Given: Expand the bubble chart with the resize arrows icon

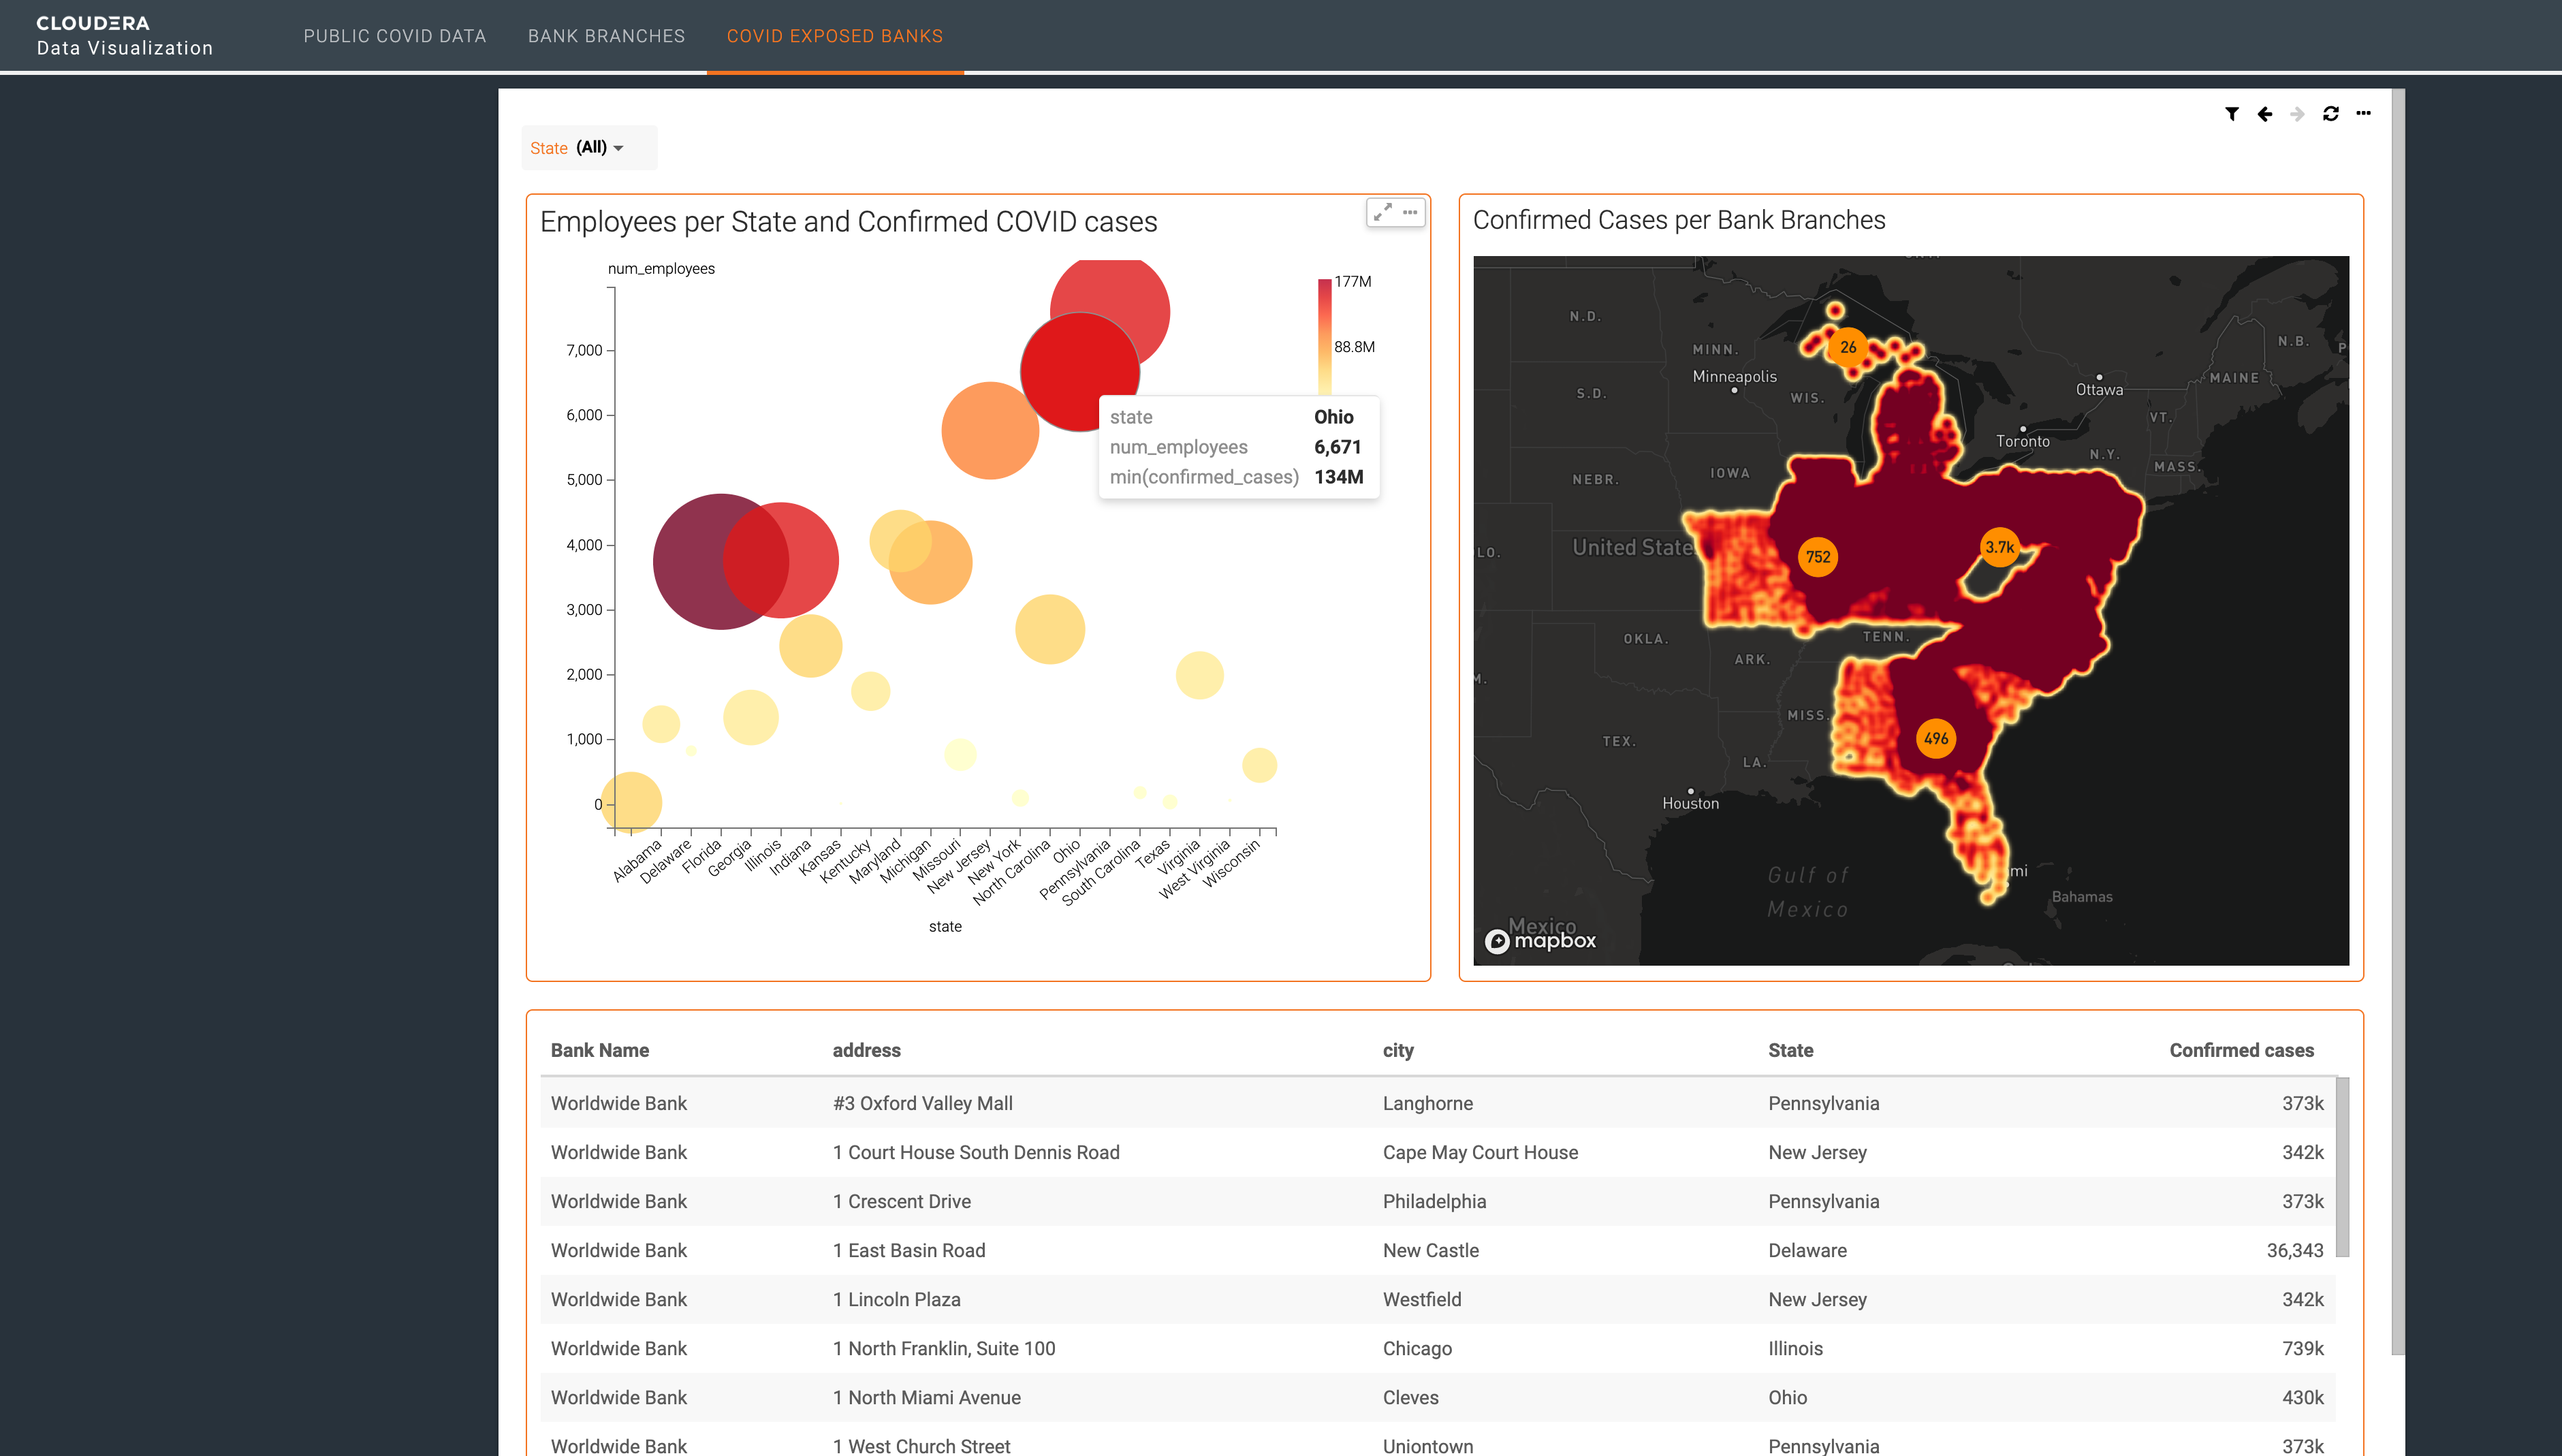Looking at the screenshot, I should pos(1383,211).
